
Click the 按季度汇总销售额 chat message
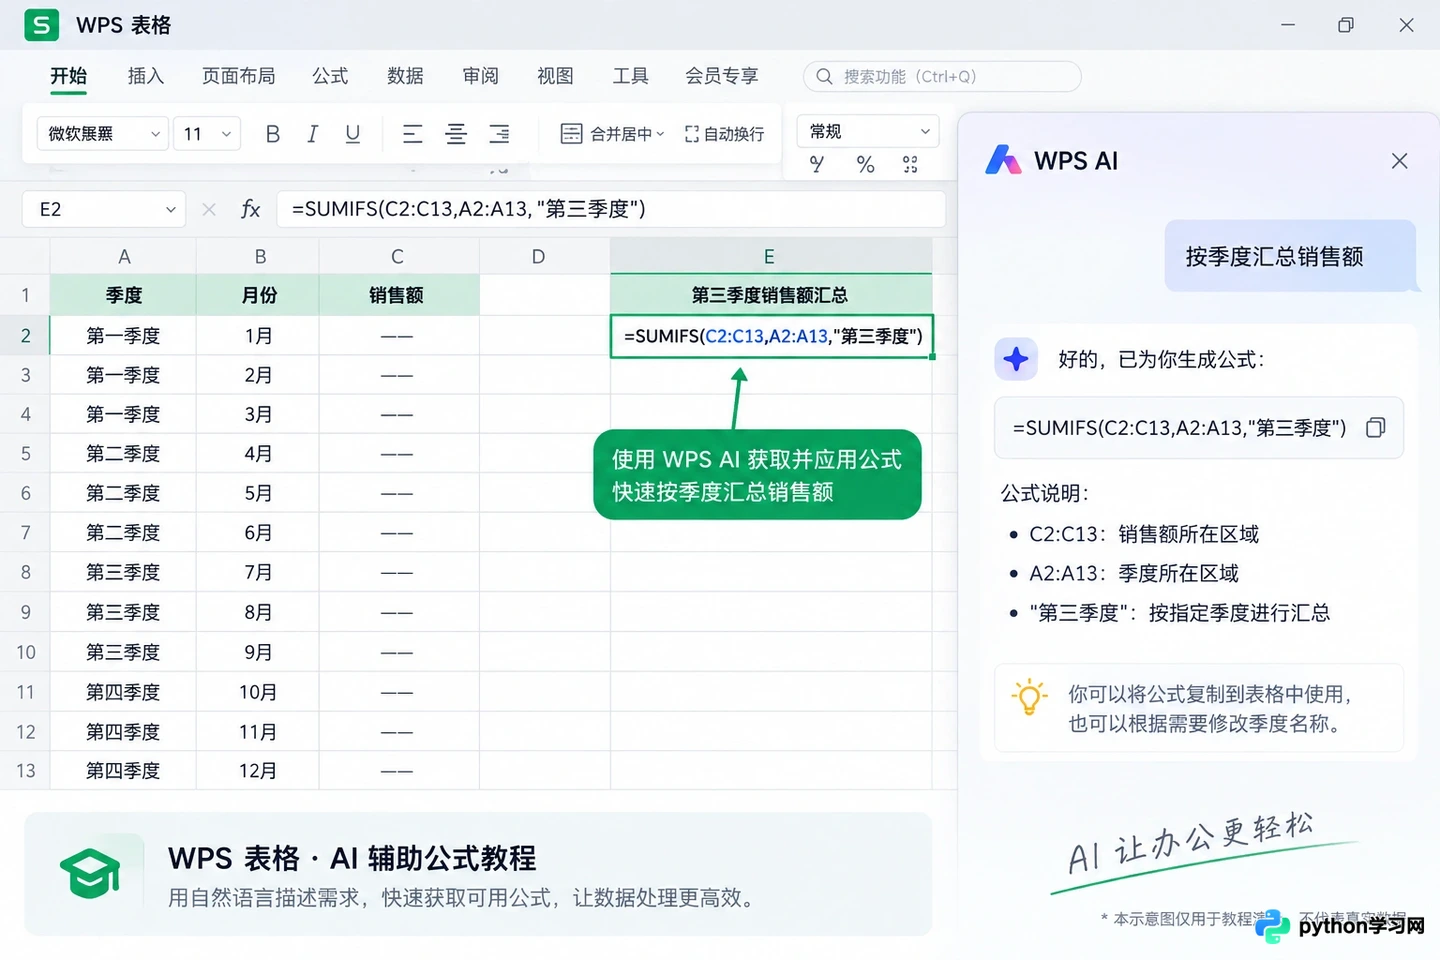click(x=1290, y=256)
